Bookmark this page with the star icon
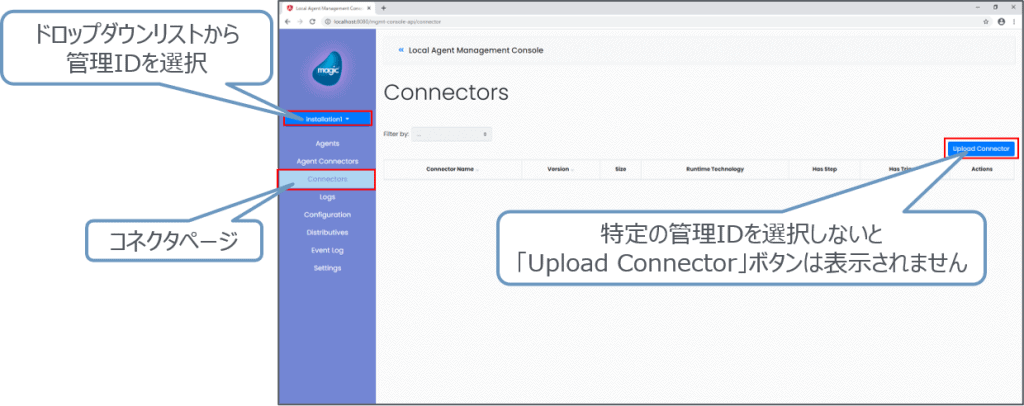1024x406 pixels. coord(987,20)
